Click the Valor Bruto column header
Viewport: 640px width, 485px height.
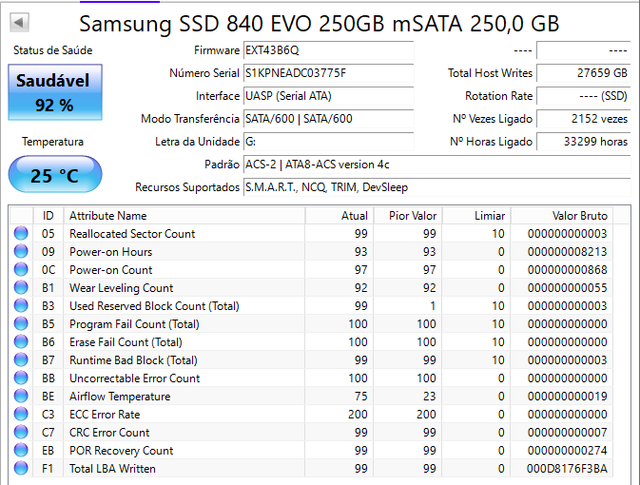coord(562,216)
